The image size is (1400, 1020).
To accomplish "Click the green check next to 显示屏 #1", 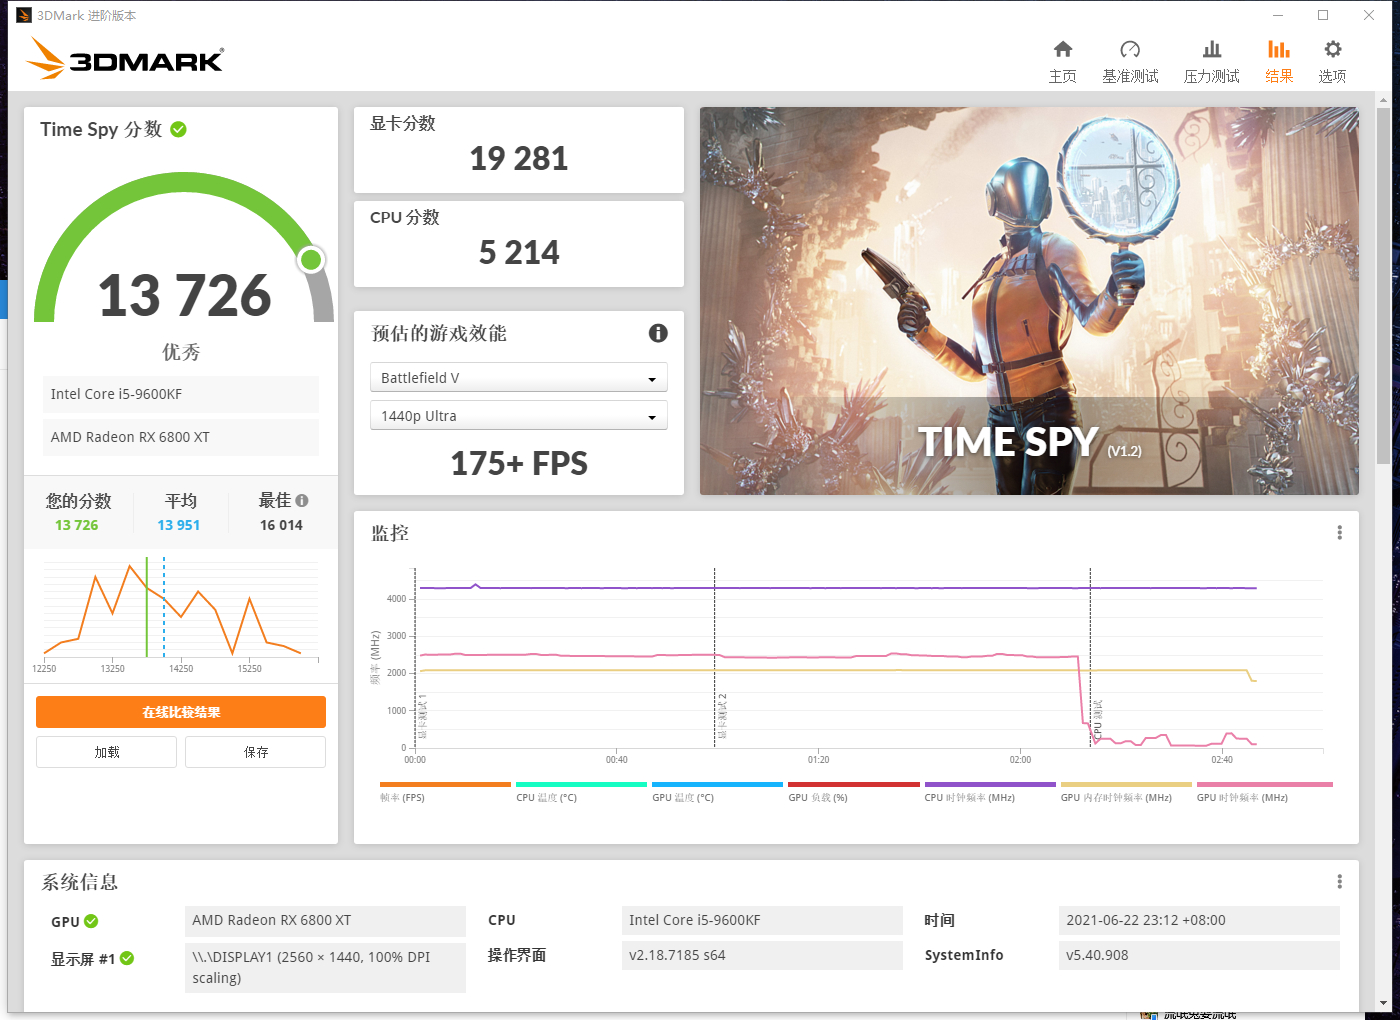I will (127, 958).
